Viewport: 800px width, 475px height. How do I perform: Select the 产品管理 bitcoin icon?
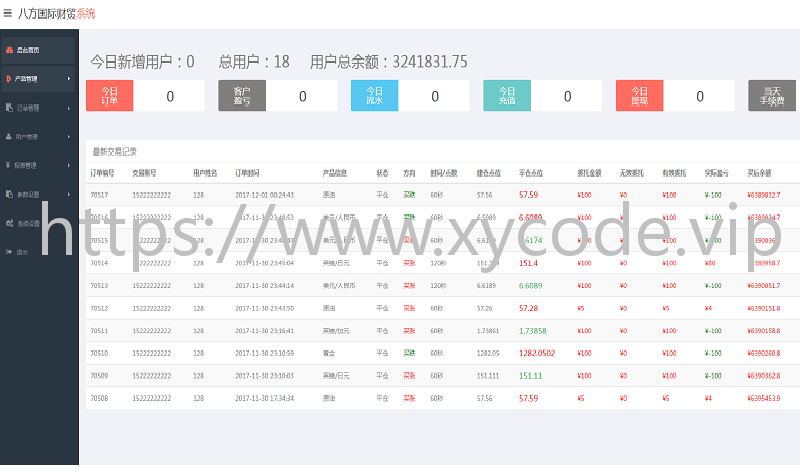pos(9,79)
